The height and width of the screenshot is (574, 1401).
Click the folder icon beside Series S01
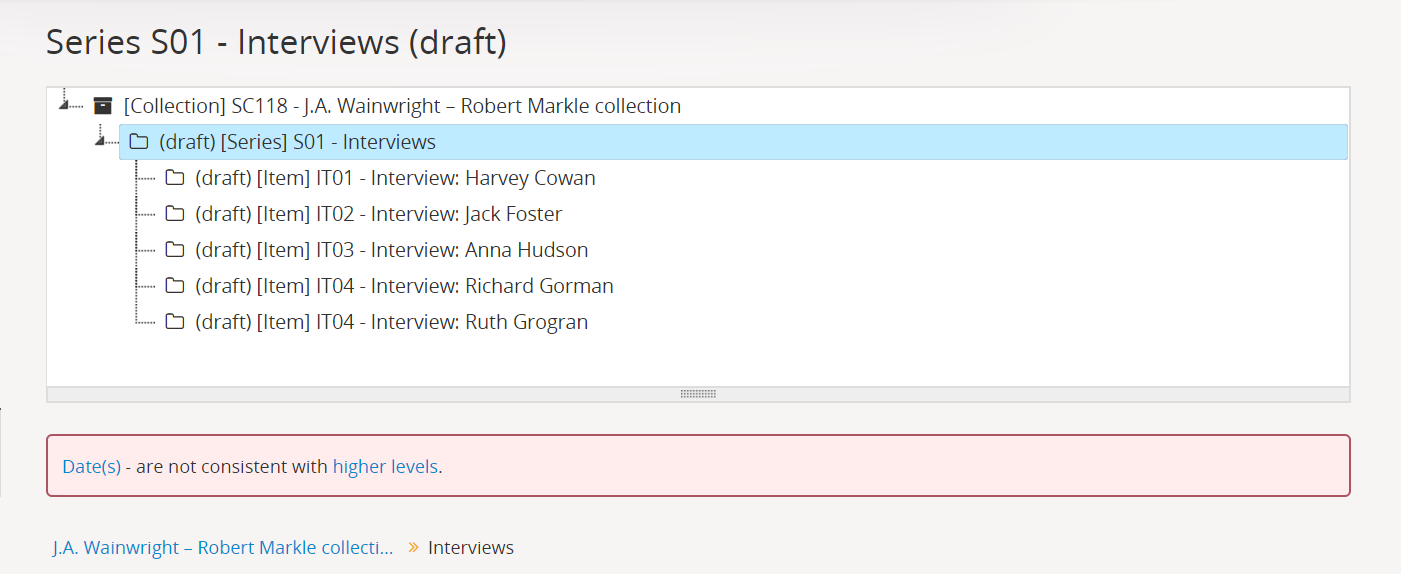[x=139, y=142]
